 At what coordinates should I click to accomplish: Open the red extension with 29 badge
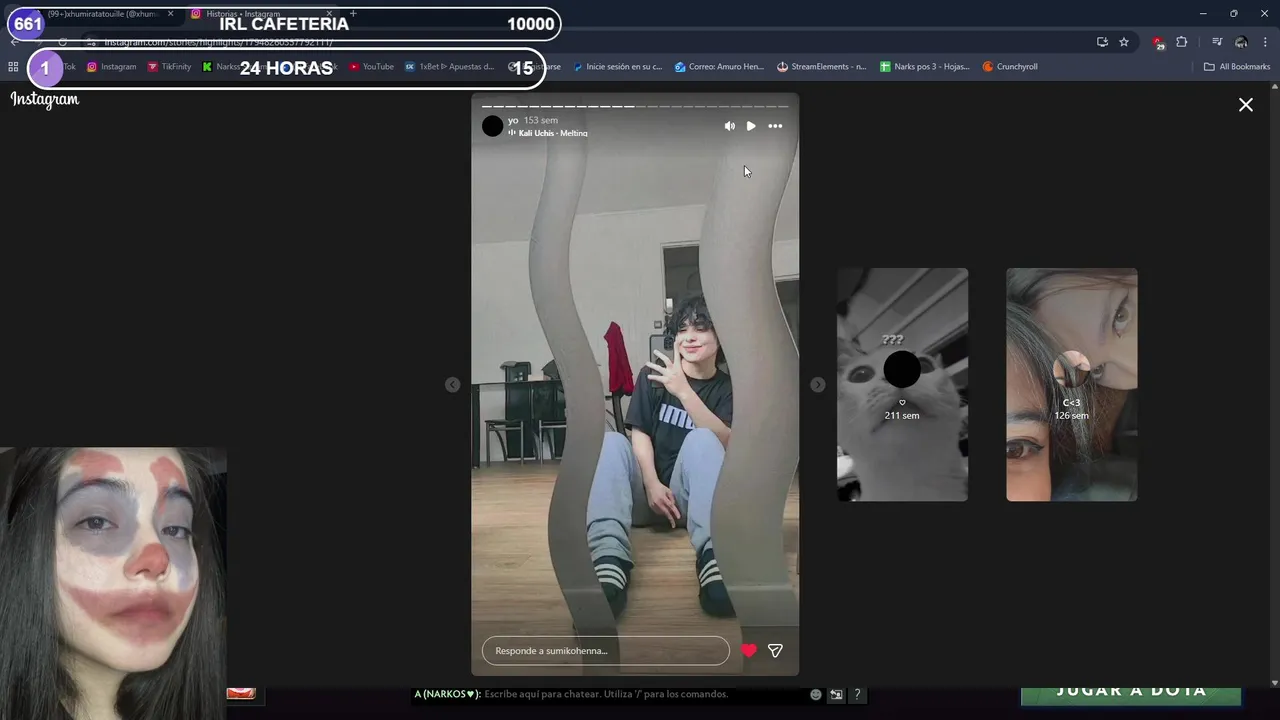[x=1158, y=42]
